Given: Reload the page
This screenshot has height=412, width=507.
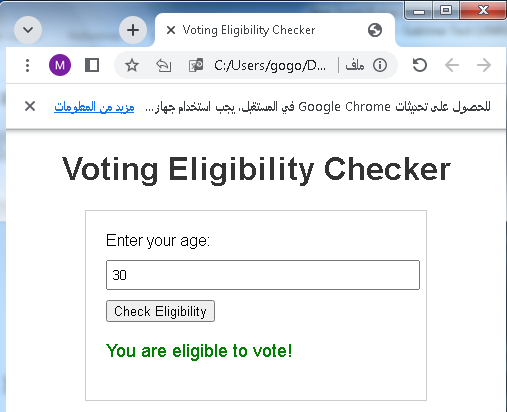Looking at the screenshot, I should point(419,65).
